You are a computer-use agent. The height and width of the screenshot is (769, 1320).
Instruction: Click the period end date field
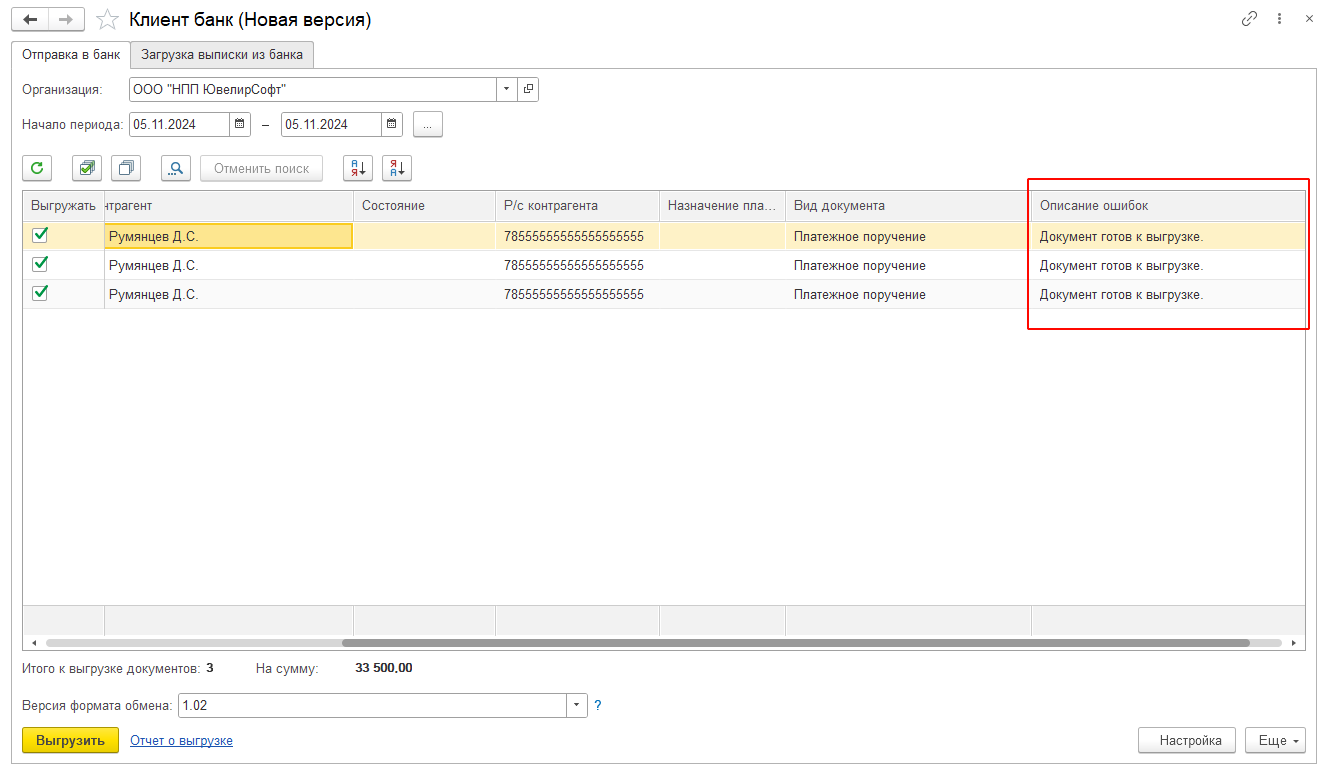pos(332,125)
